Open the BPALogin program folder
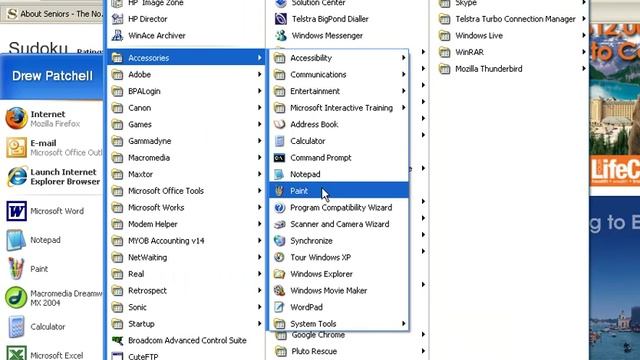The width and height of the screenshot is (640, 360). tap(186, 91)
